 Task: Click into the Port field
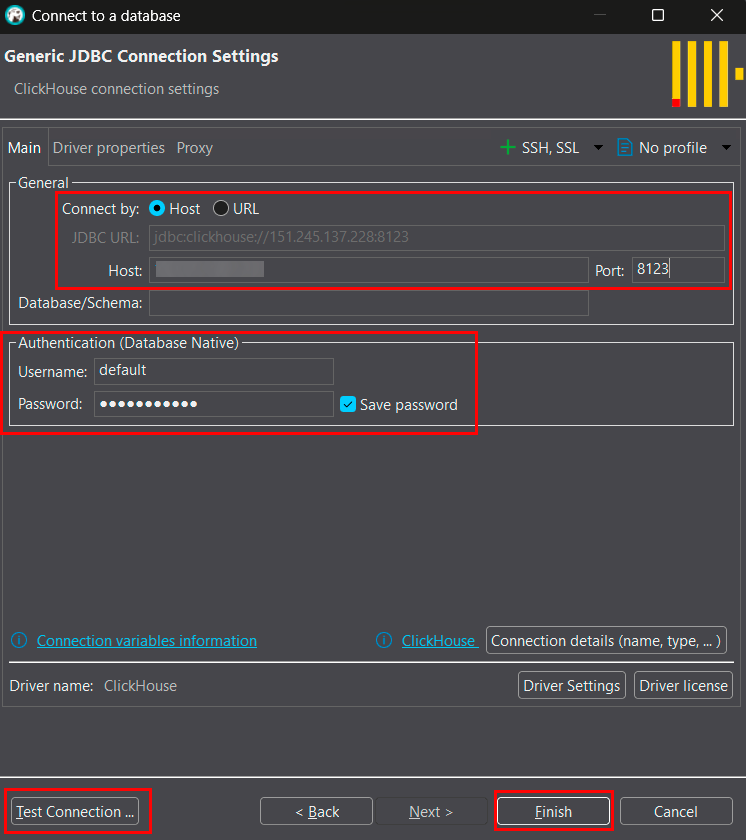tap(678, 270)
